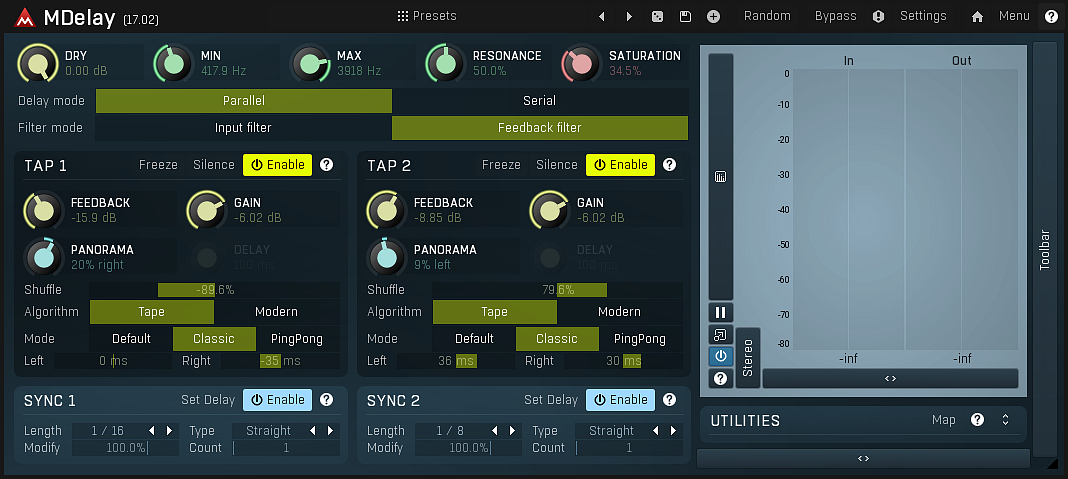Go to home via the house icon
Viewport: 1068px width, 479px height.
coord(977,16)
